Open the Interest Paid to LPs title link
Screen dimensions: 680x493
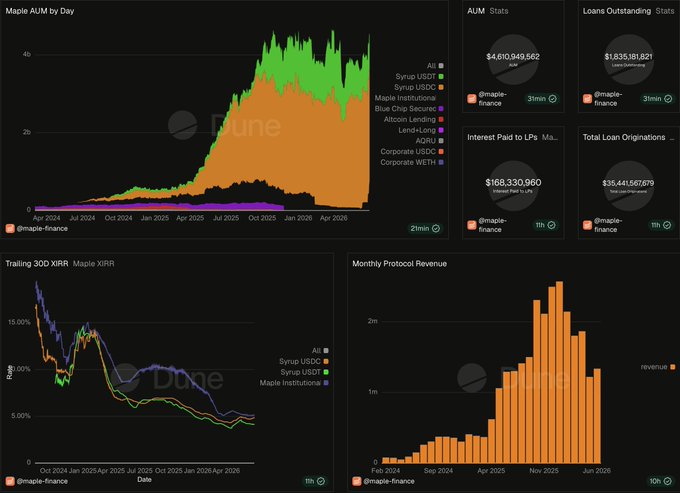tap(502, 137)
